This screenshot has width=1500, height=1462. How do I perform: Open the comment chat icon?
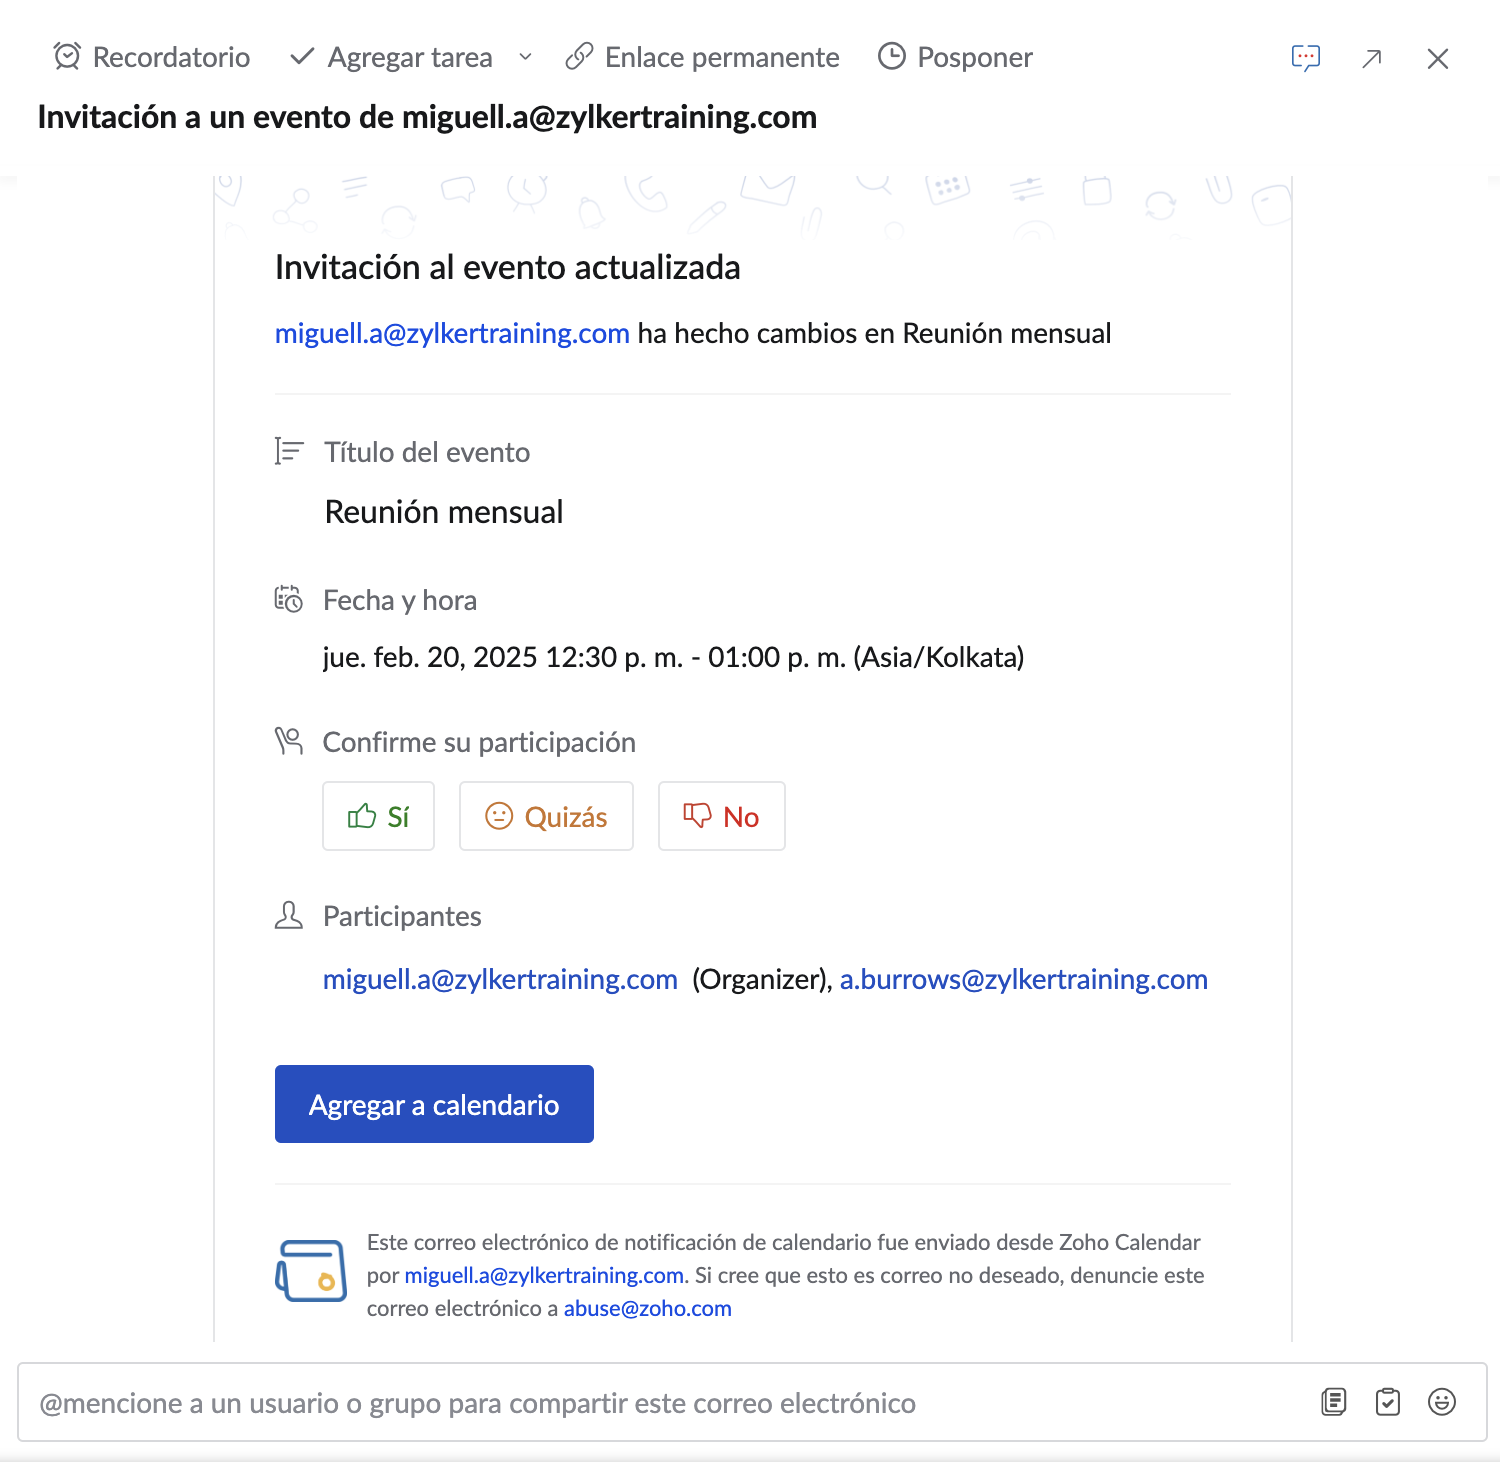coord(1306,58)
